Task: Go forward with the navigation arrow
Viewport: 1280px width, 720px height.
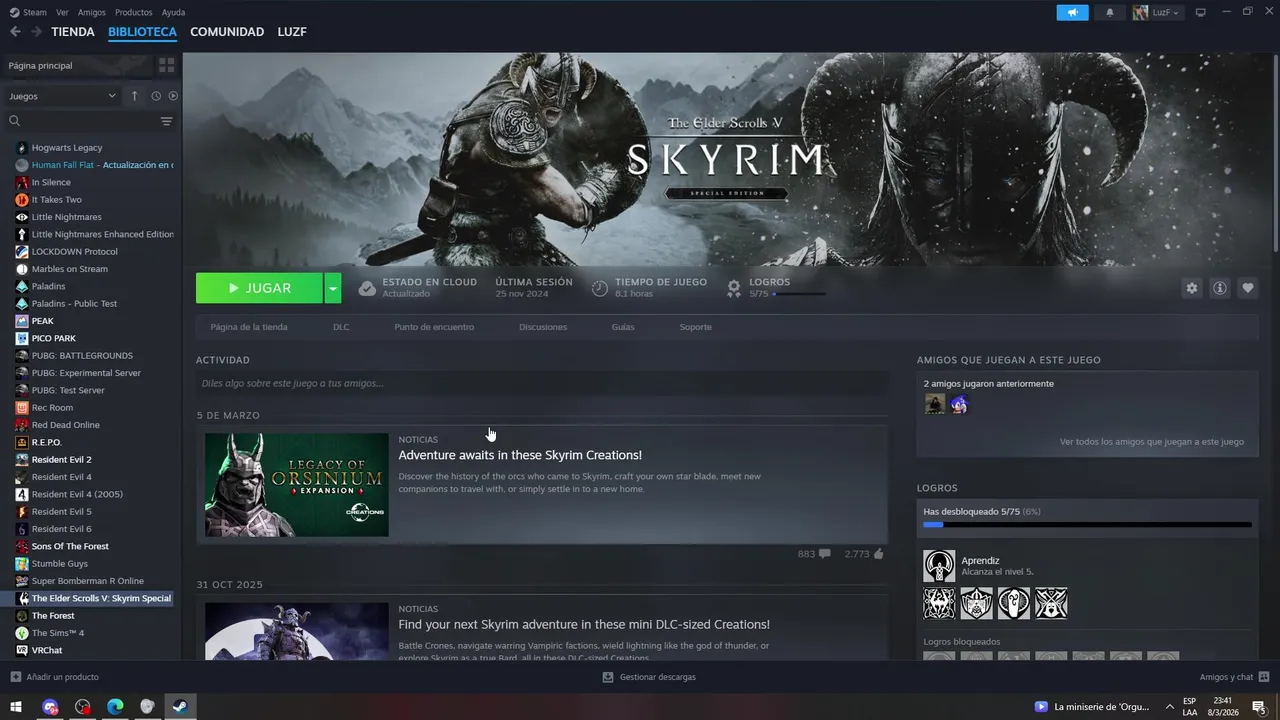Action: 36,32
